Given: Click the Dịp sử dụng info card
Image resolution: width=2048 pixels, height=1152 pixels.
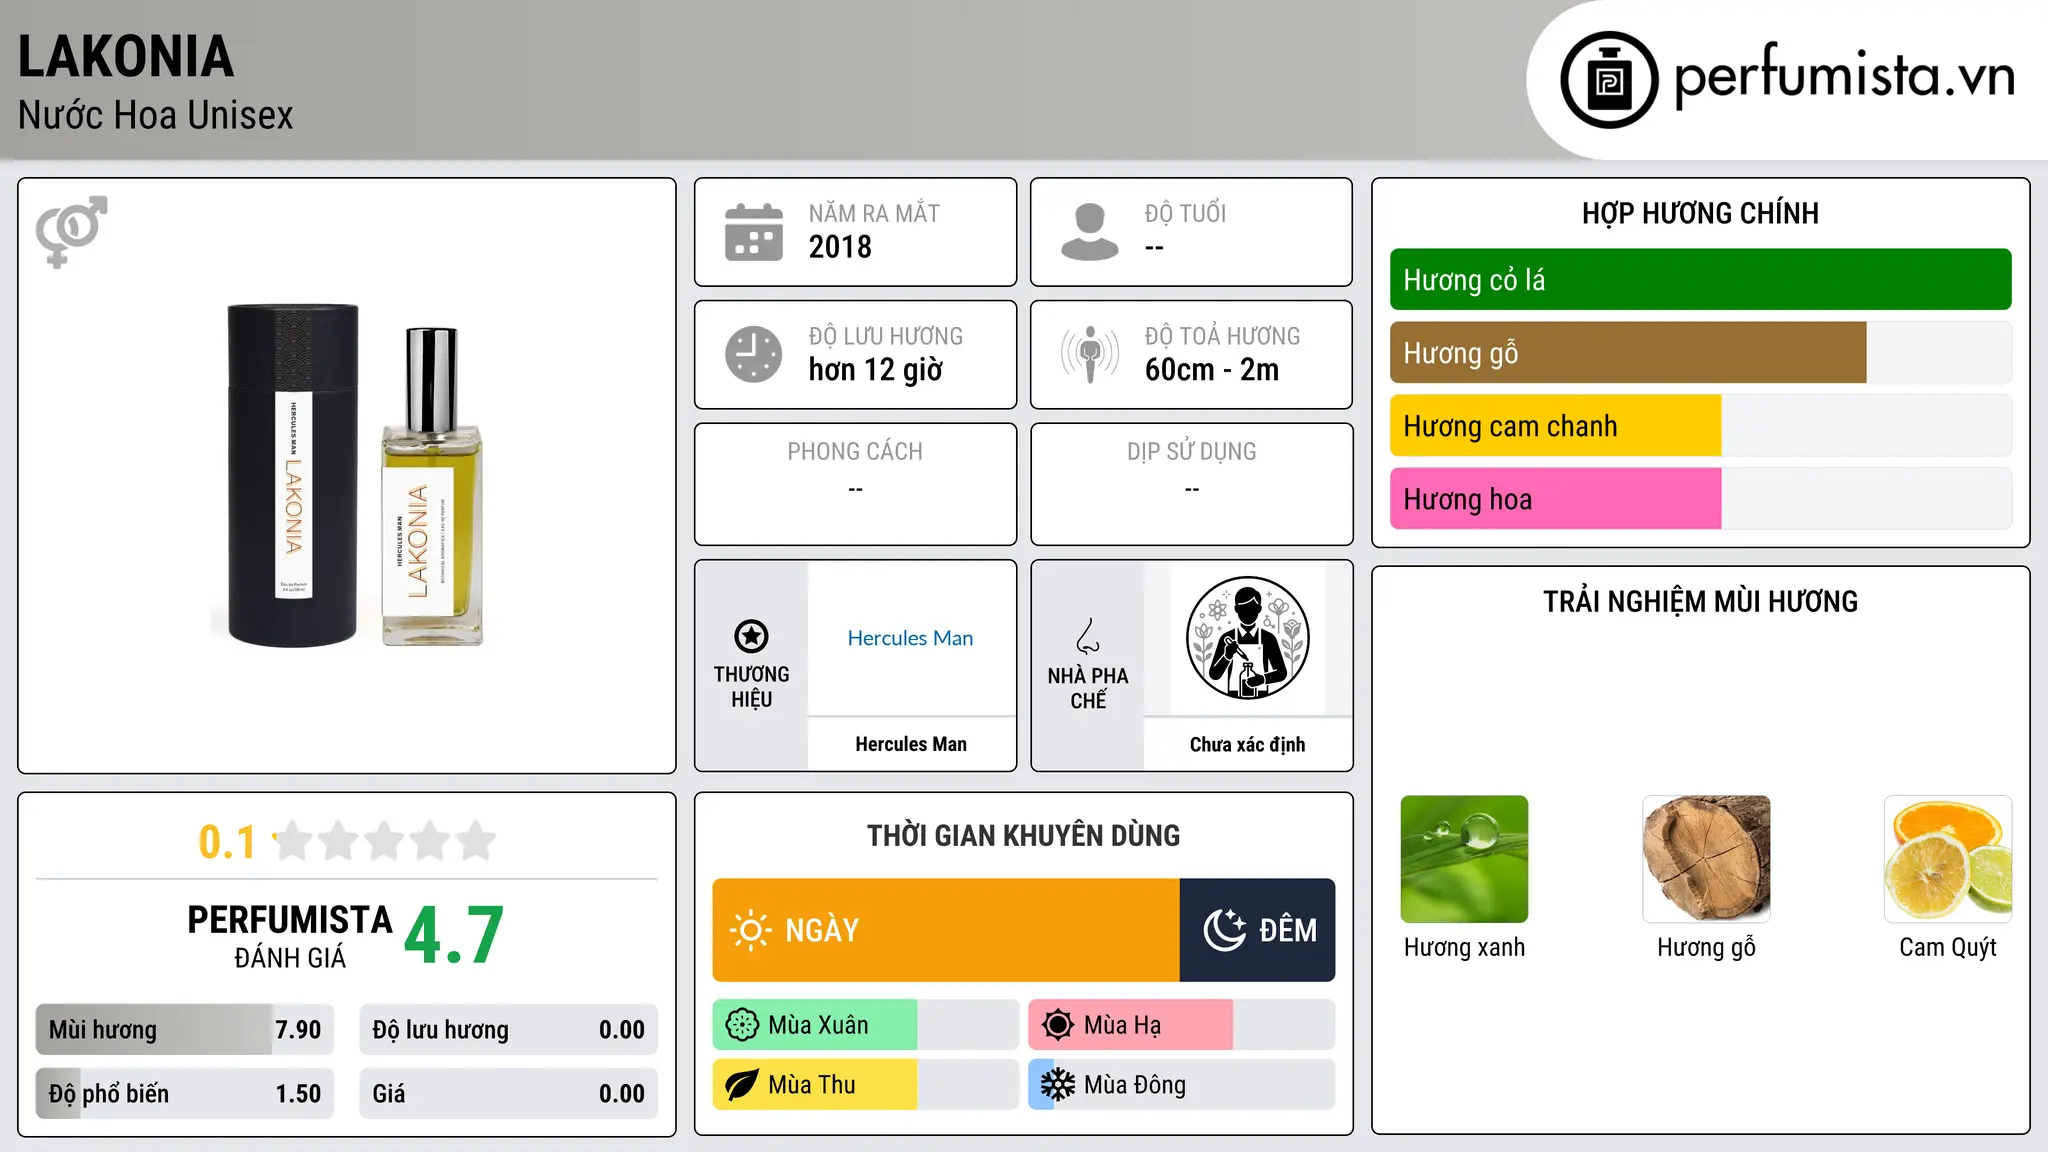Looking at the screenshot, I should [1191, 484].
